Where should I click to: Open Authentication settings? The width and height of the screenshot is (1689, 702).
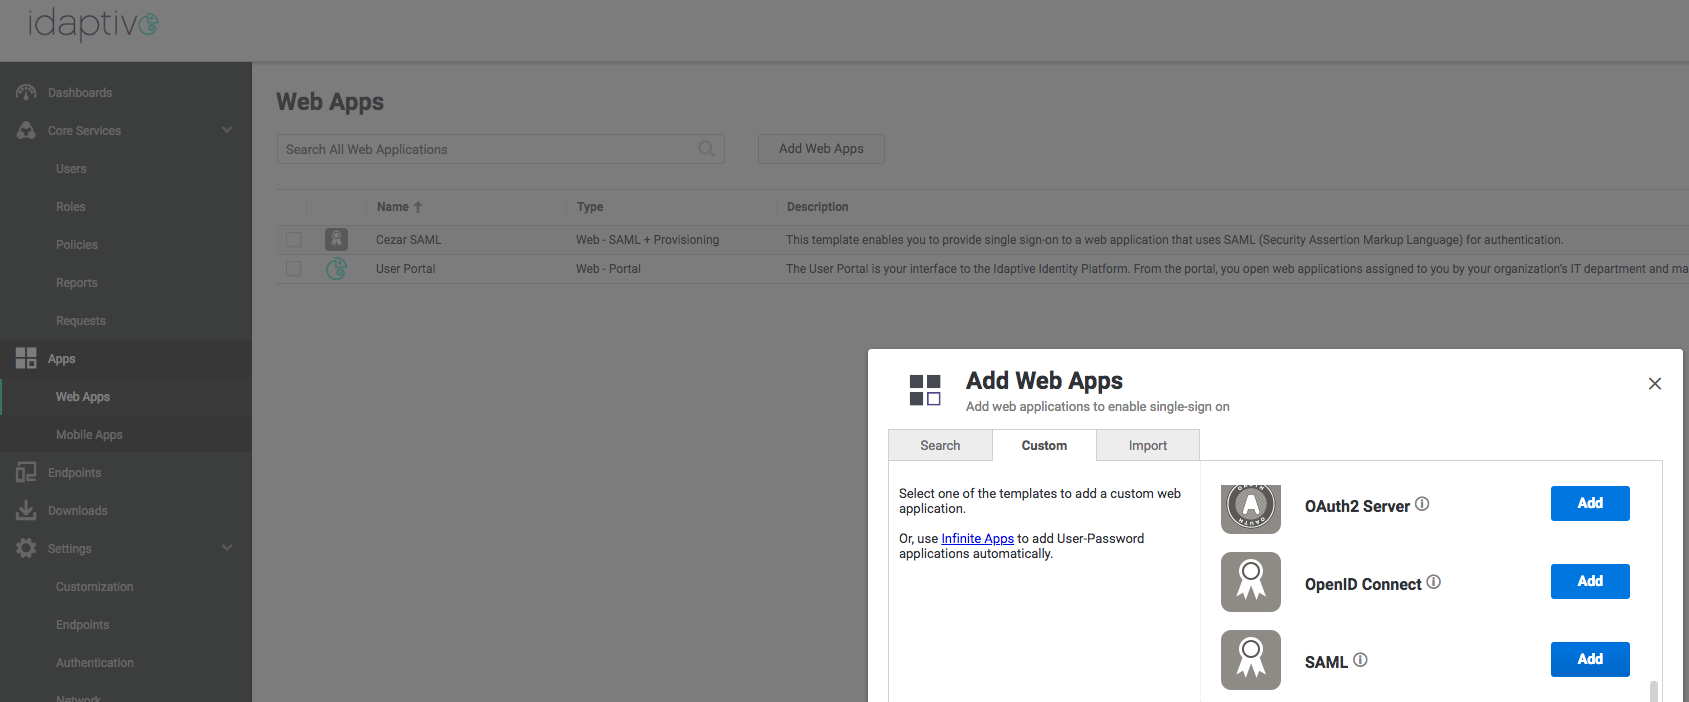pyautogui.click(x=95, y=663)
